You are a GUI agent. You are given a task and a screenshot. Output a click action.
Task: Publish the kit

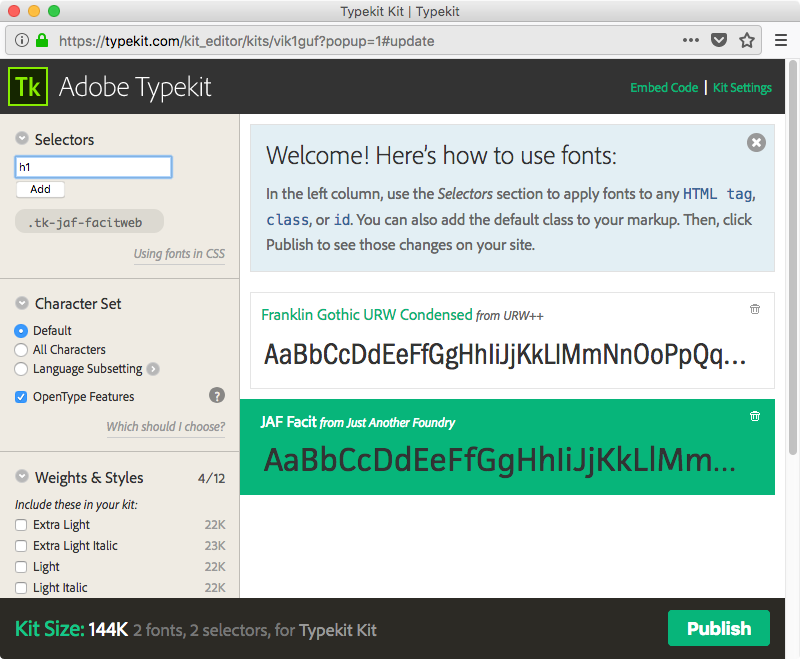coord(719,628)
